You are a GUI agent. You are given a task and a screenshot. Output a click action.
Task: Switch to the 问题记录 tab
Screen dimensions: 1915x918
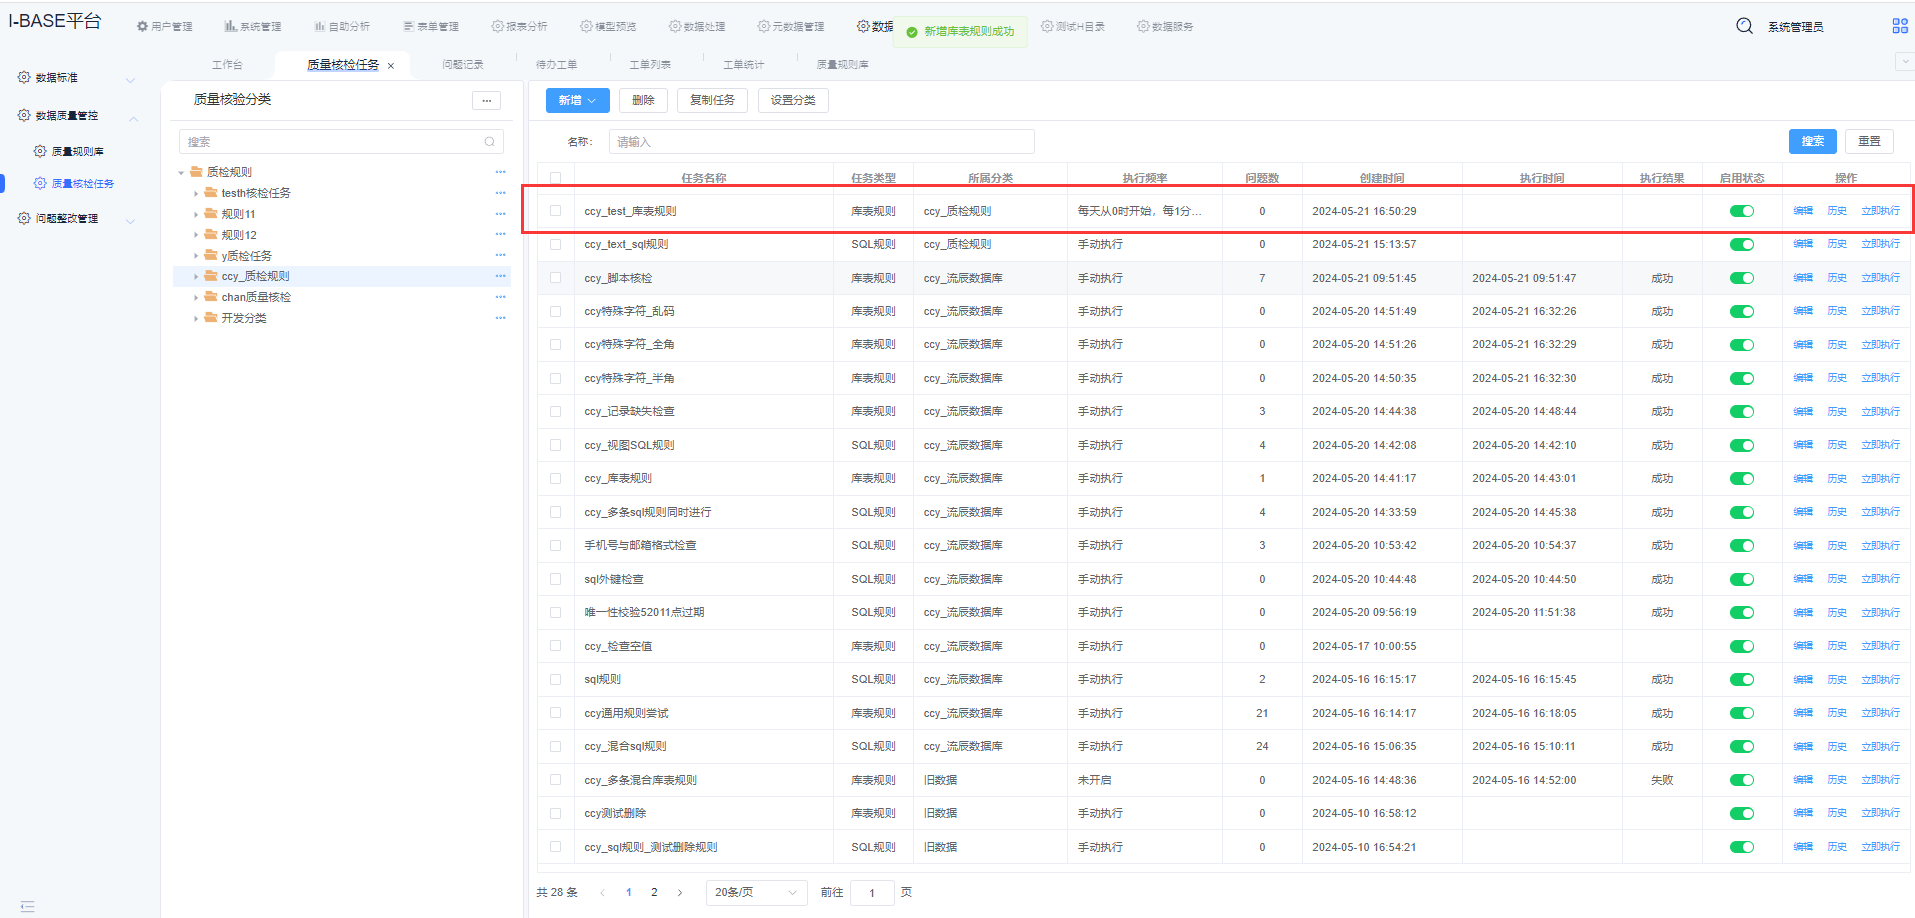click(463, 64)
